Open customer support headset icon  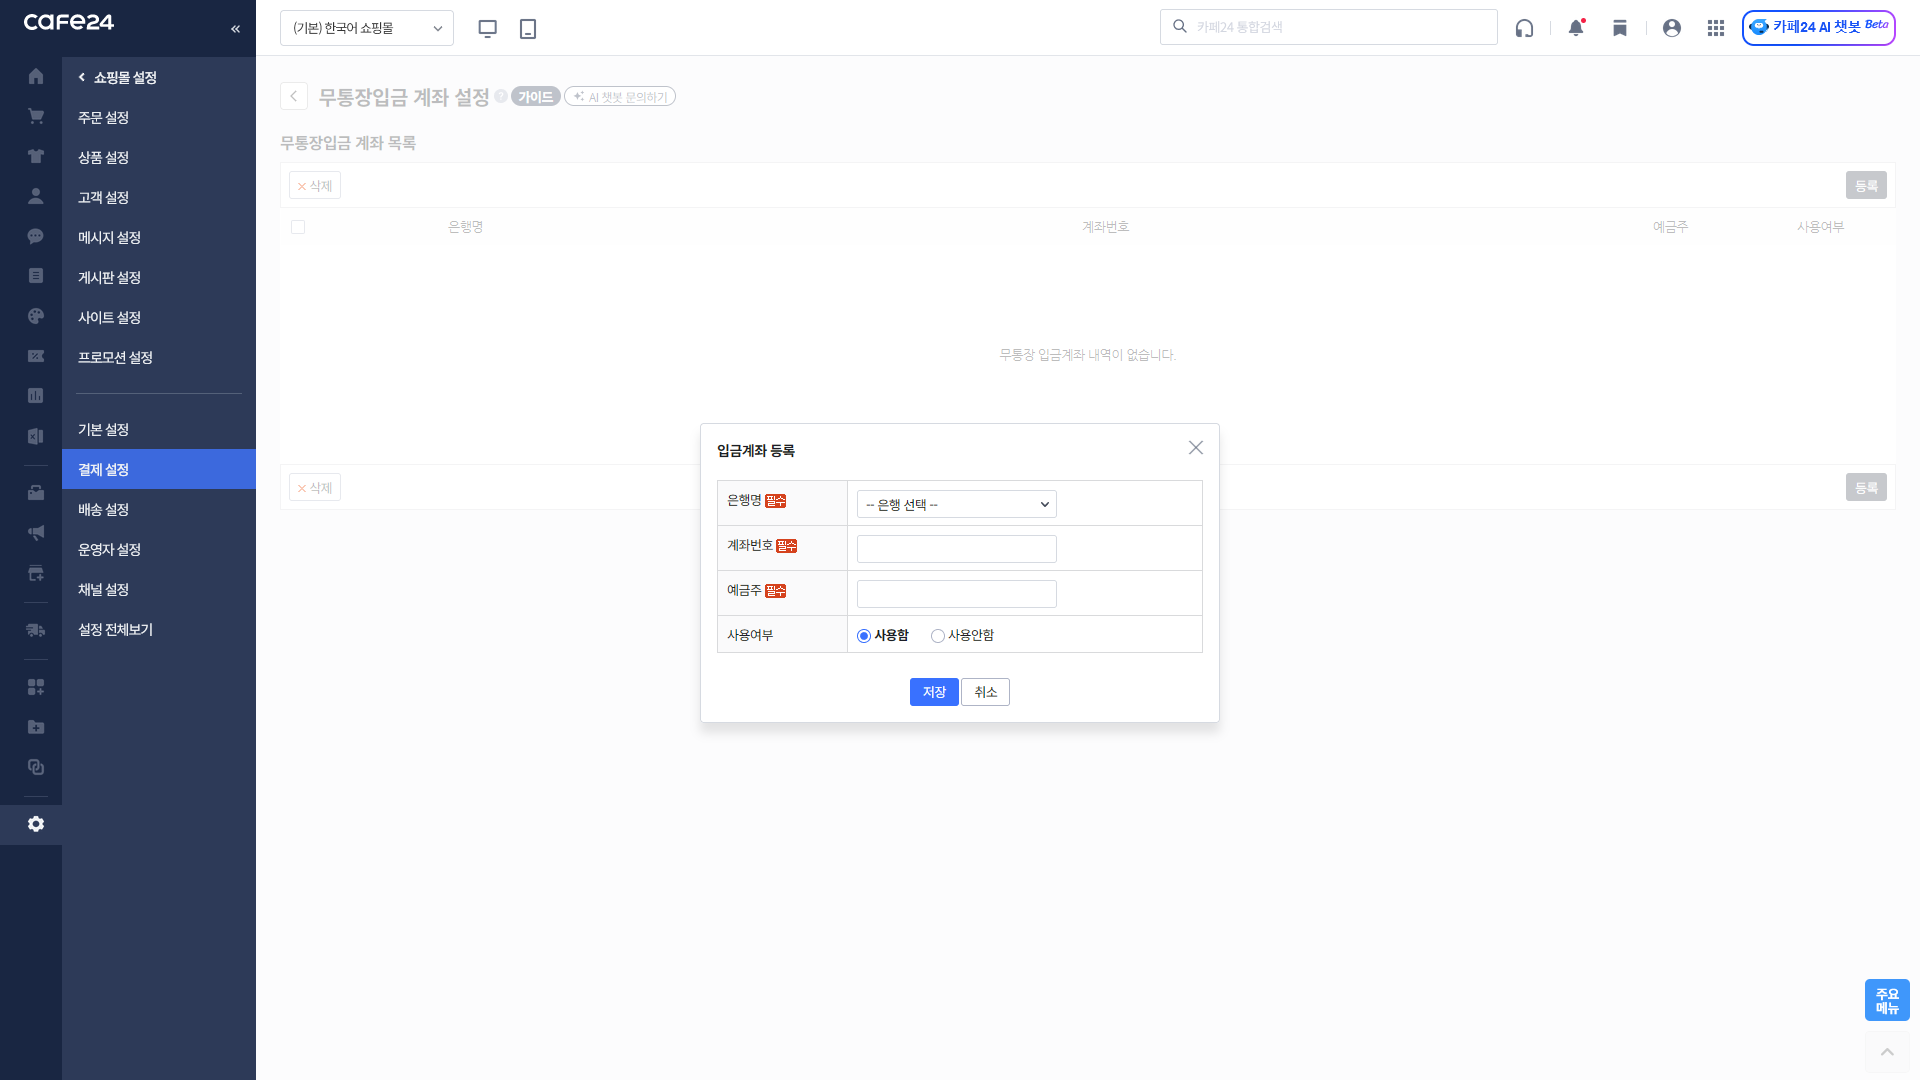click(1524, 28)
